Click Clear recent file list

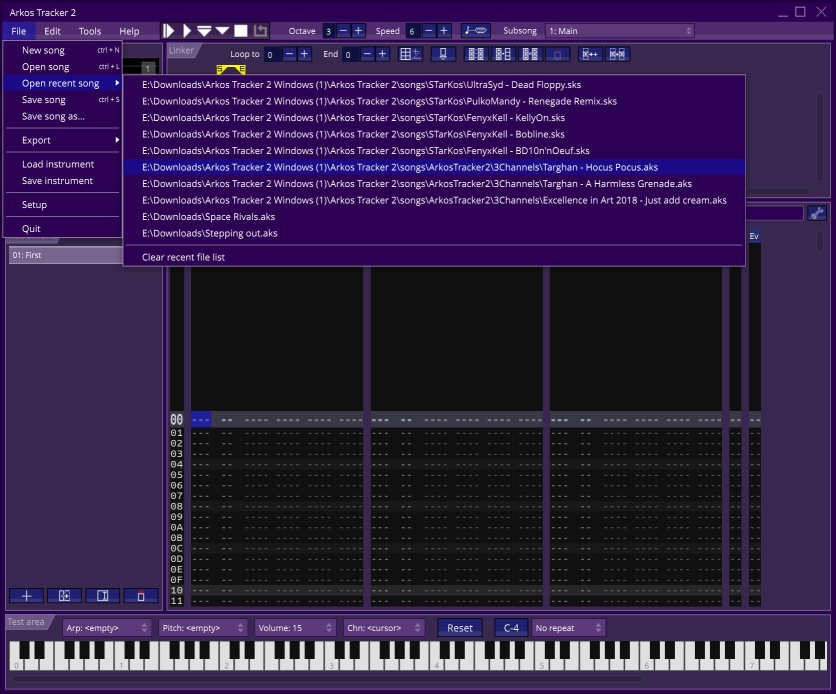click(434, 257)
